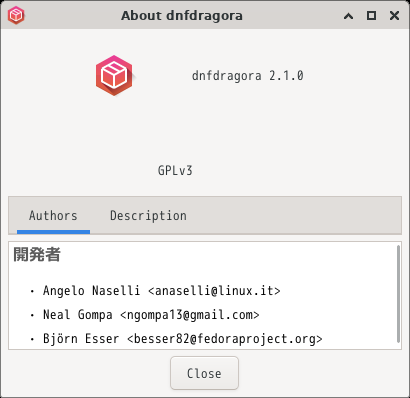The width and height of the screenshot is (410, 398).
Task: Click the dnfdragora logo in title bar
Action: 16,15
